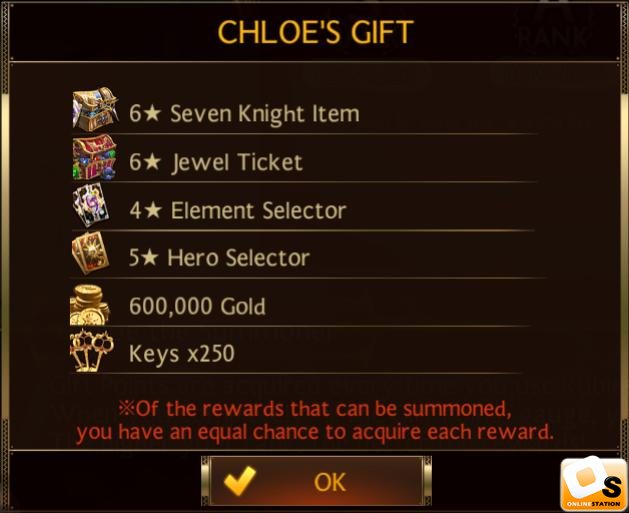Click the right gold ornamental dialog border

(x=625, y=257)
